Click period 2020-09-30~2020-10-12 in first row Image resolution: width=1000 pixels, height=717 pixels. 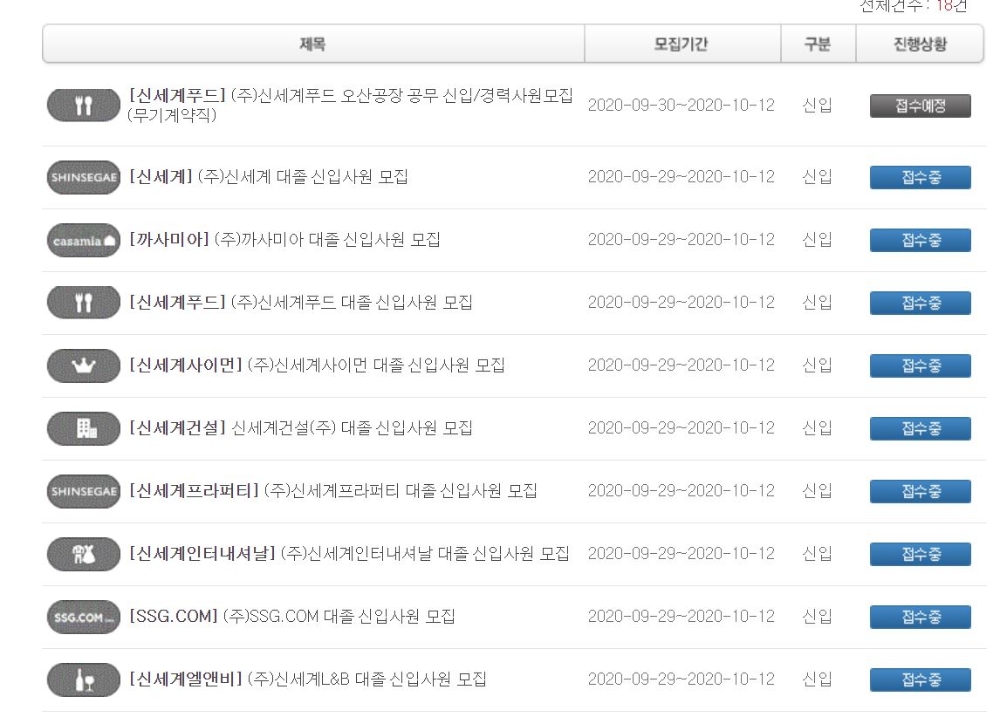coord(681,105)
